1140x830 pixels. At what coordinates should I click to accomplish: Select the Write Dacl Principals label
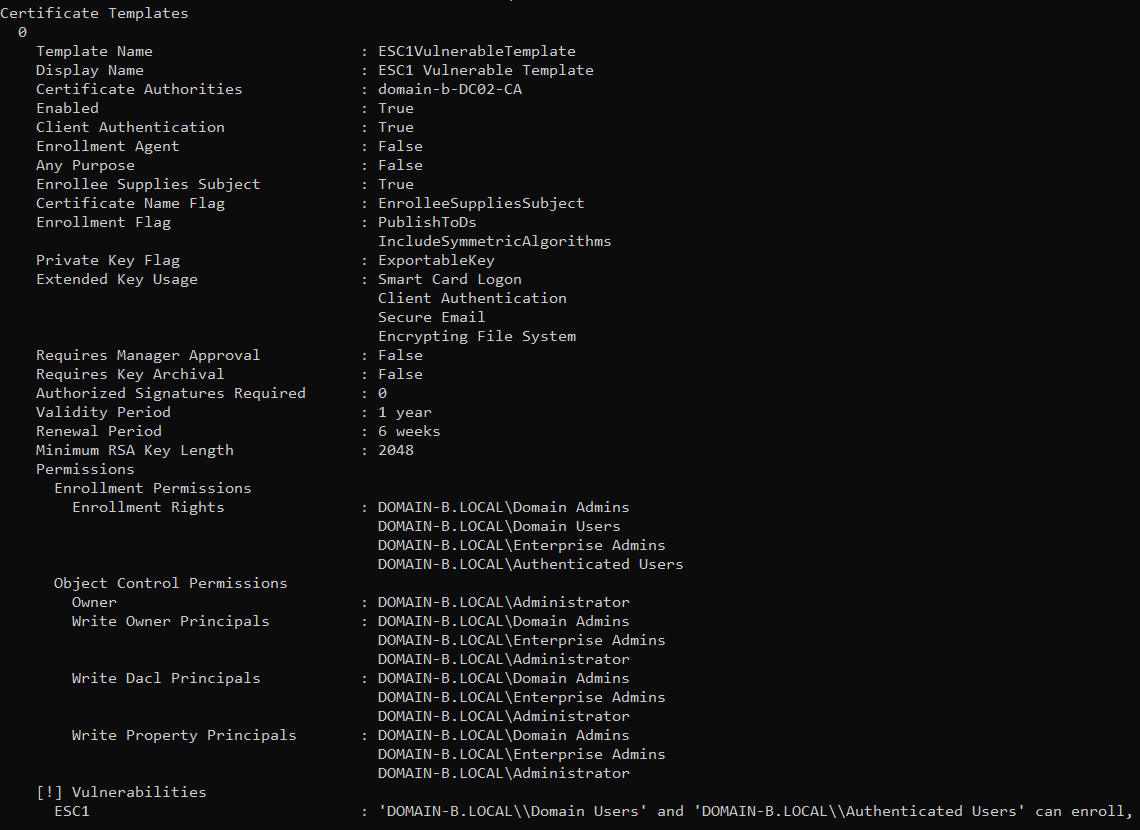click(x=166, y=678)
